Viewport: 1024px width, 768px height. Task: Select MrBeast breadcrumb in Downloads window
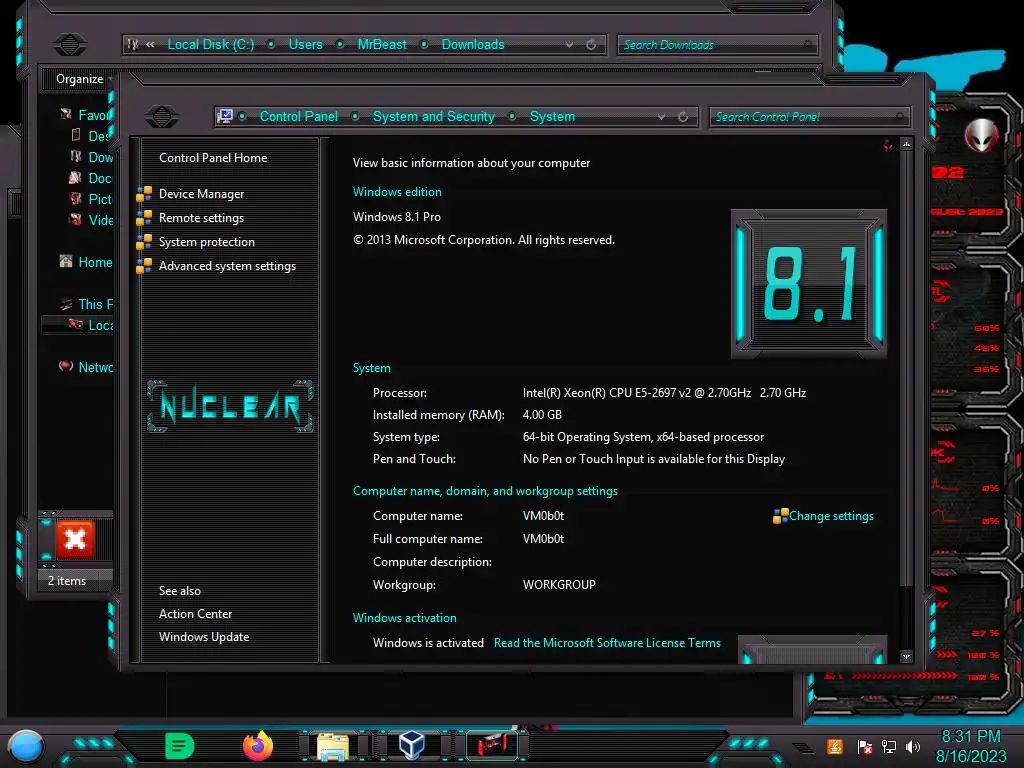tap(381, 44)
